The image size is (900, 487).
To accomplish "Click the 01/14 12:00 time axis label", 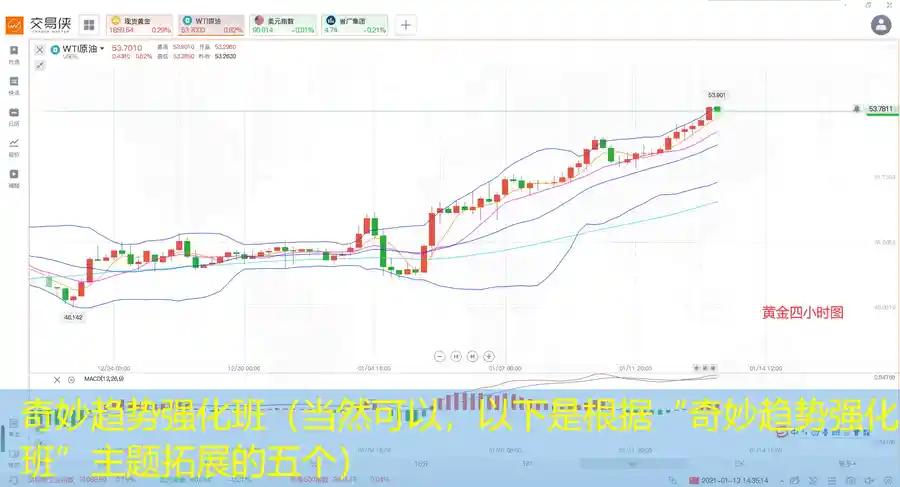I will [766, 368].
